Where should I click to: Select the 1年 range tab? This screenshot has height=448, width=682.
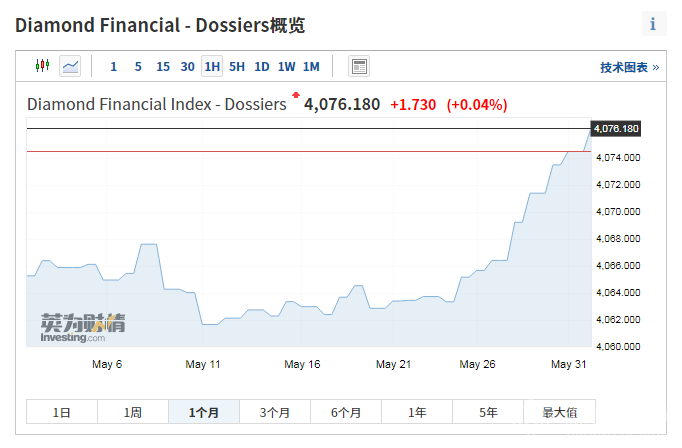point(417,412)
